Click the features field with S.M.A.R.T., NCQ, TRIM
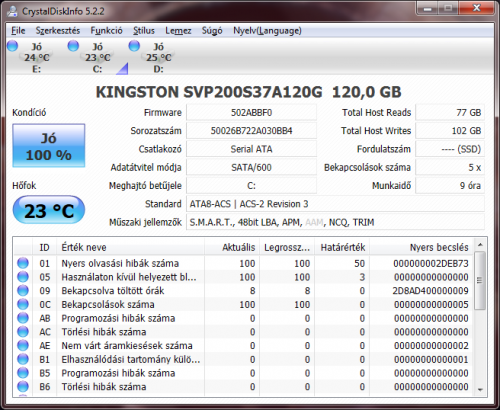Image resolution: width=500 pixels, height=410 pixels. (x=335, y=222)
